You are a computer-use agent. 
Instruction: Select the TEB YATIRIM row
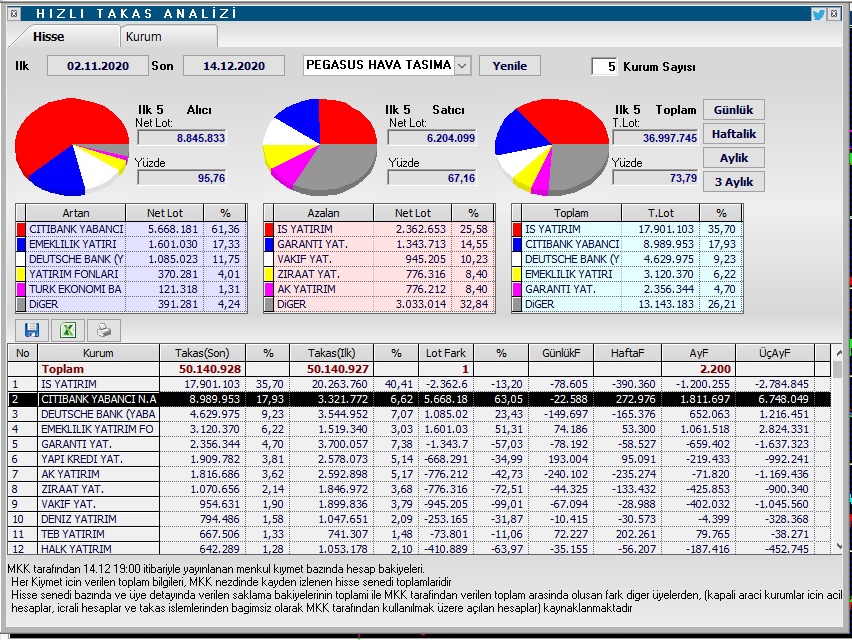tap(419, 534)
